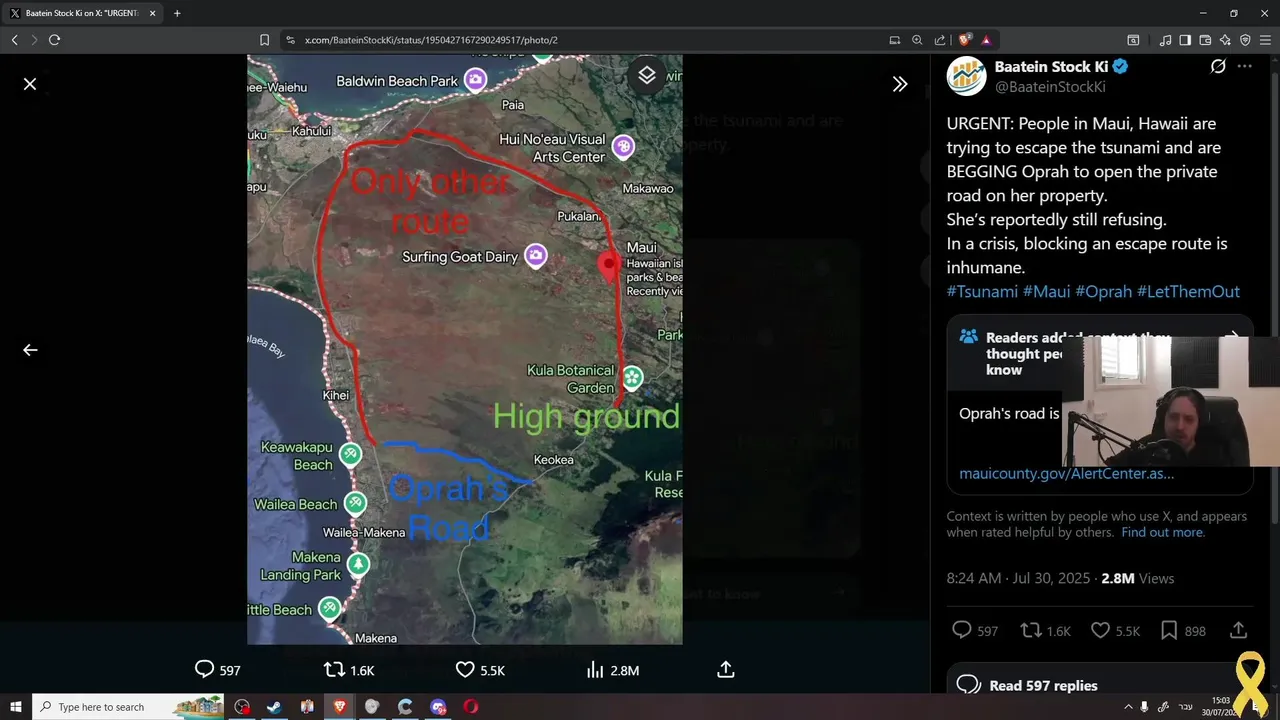Image resolution: width=1280 pixels, height=720 pixels.
Task: Click the share-page icon in address bar
Action: coord(940,40)
